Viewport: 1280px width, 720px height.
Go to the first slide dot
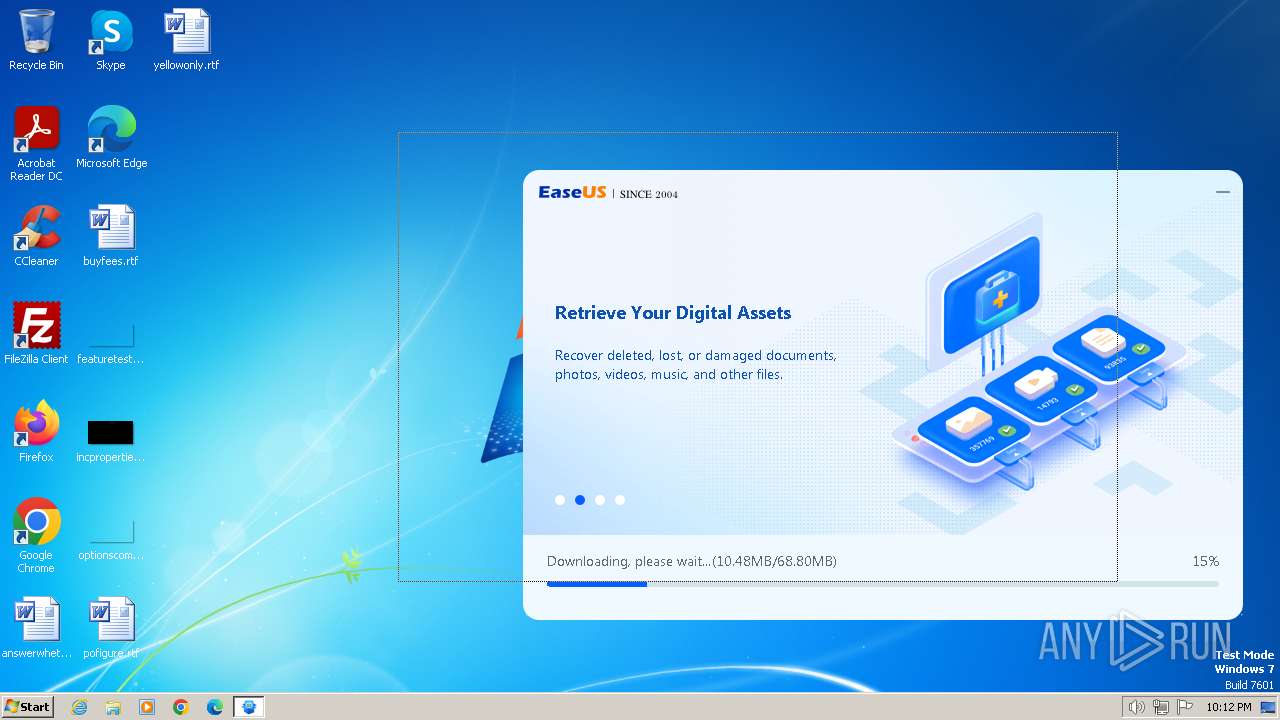click(x=560, y=500)
